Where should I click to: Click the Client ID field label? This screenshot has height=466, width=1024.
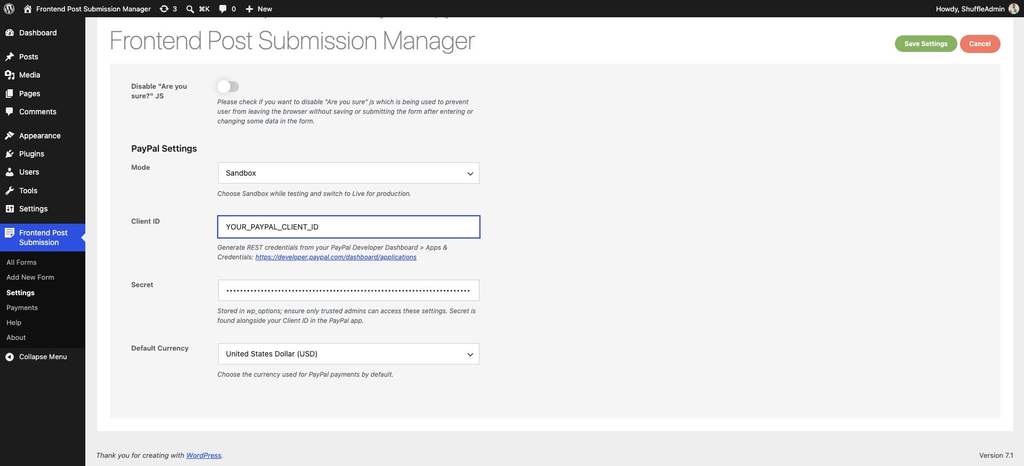point(146,221)
